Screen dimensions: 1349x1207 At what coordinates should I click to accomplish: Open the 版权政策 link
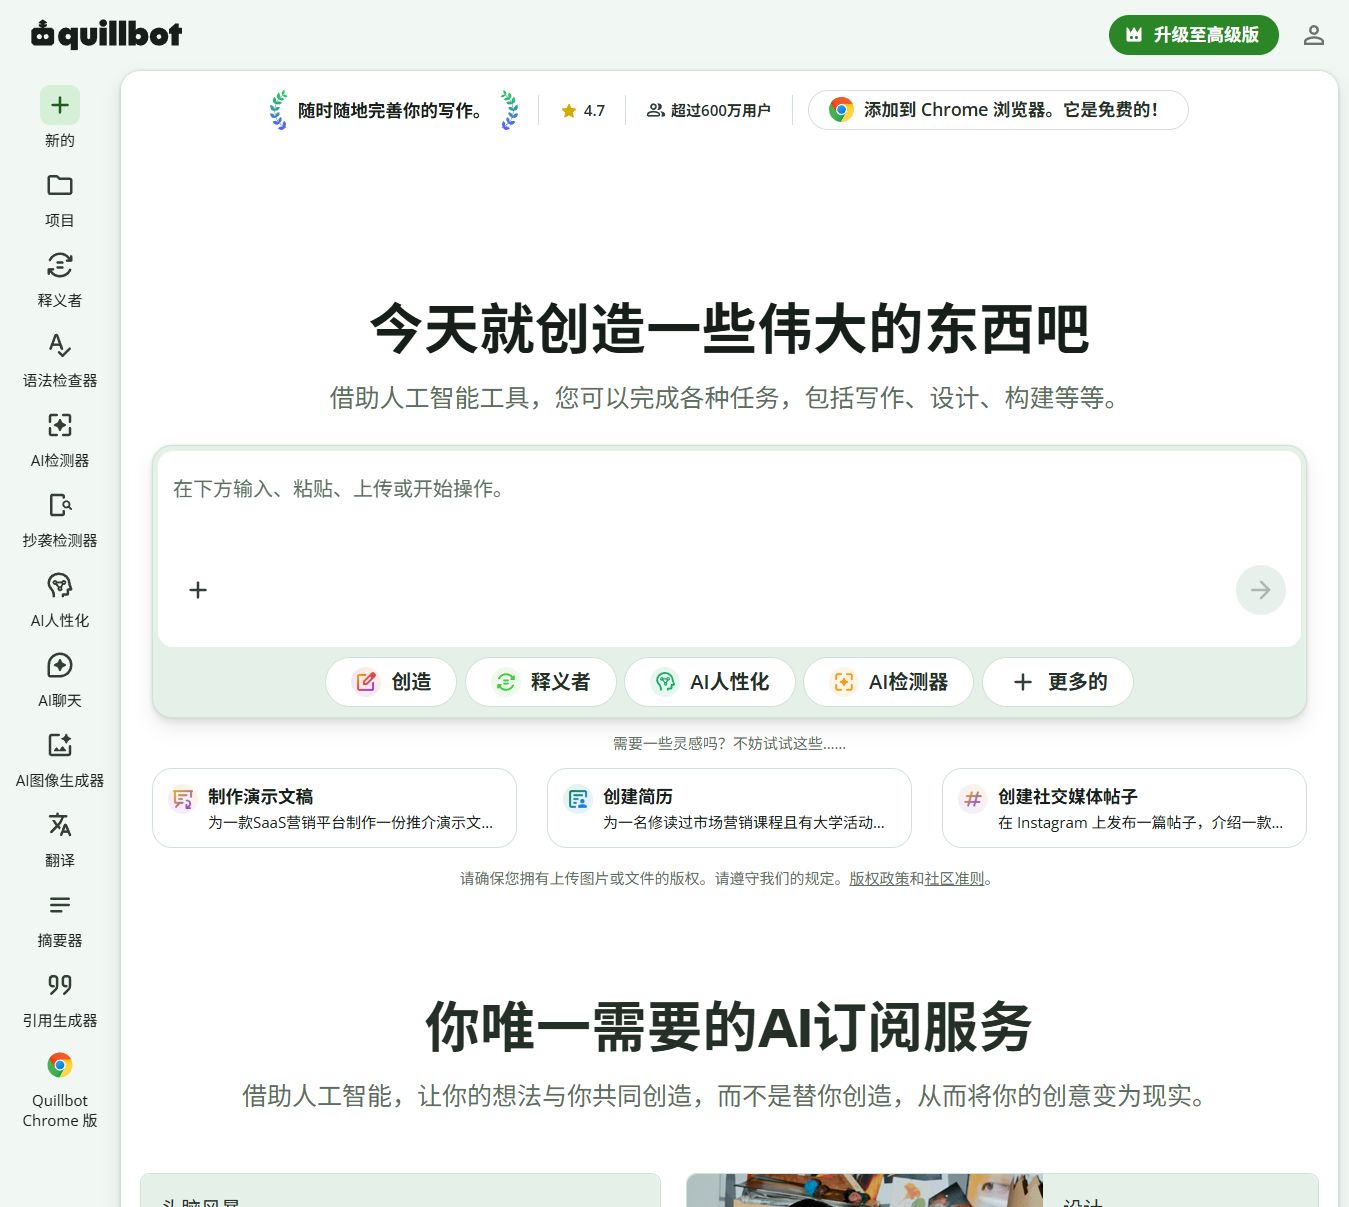pos(879,879)
